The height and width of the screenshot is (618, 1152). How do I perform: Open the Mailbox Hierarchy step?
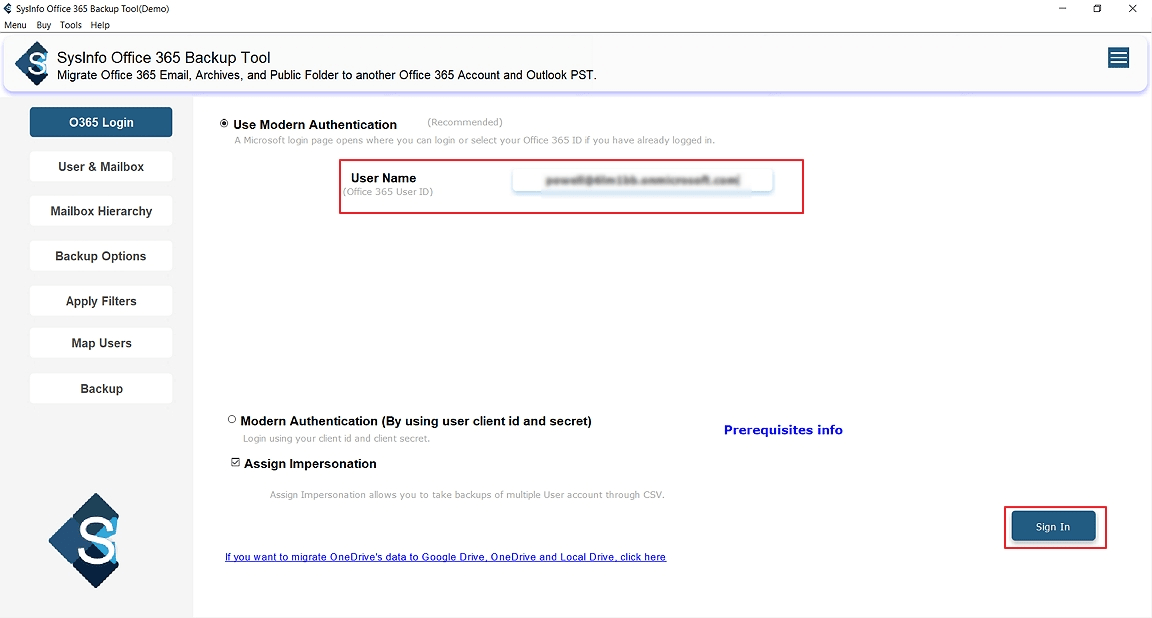[101, 211]
